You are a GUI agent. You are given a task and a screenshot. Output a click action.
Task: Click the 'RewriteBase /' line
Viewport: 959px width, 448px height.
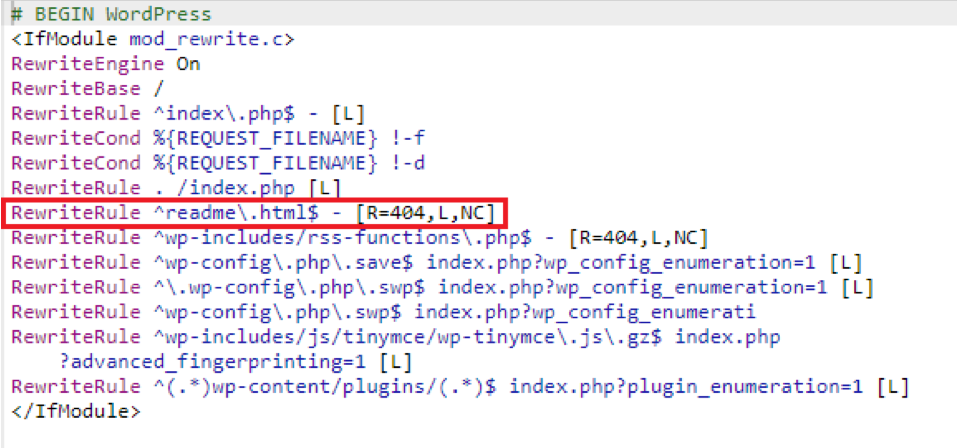tap(88, 89)
